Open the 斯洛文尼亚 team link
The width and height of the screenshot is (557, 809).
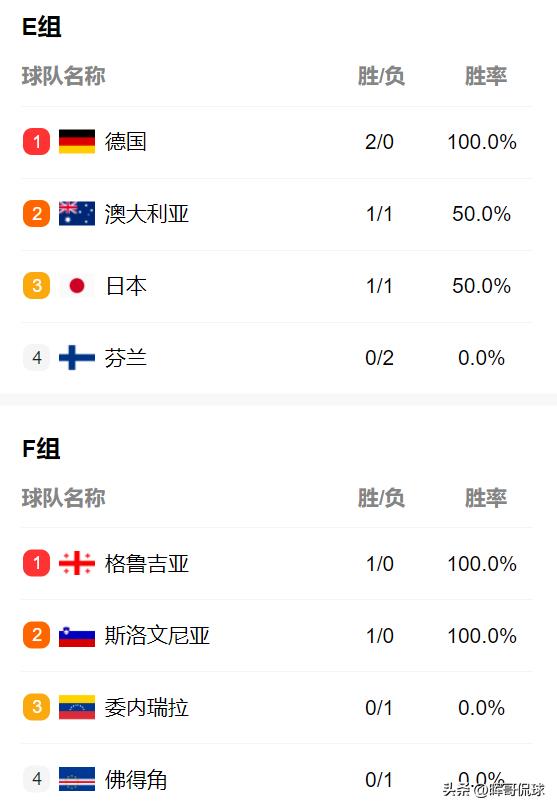coord(157,635)
